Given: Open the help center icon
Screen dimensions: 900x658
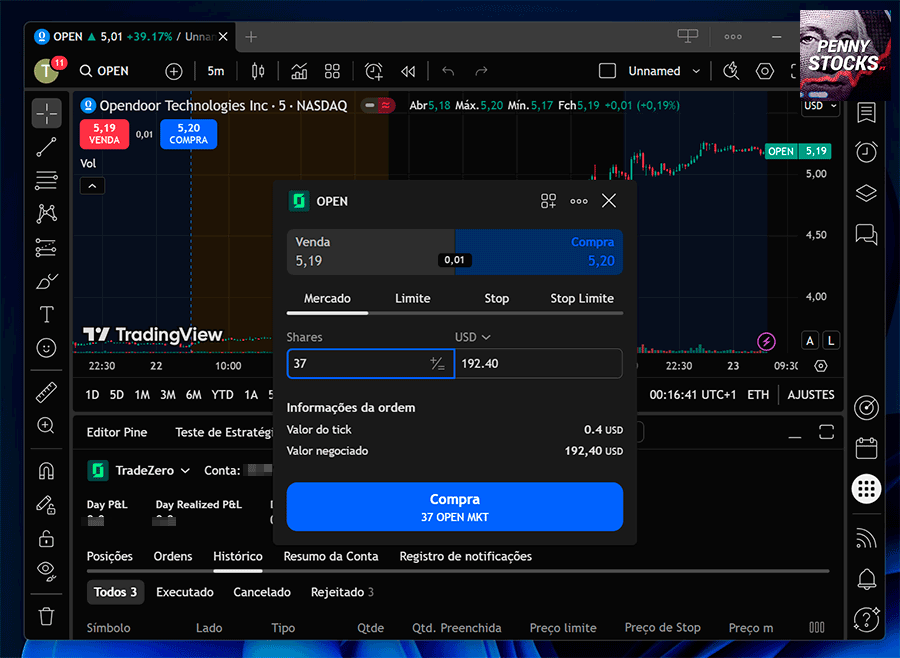Looking at the screenshot, I should 866,619.
